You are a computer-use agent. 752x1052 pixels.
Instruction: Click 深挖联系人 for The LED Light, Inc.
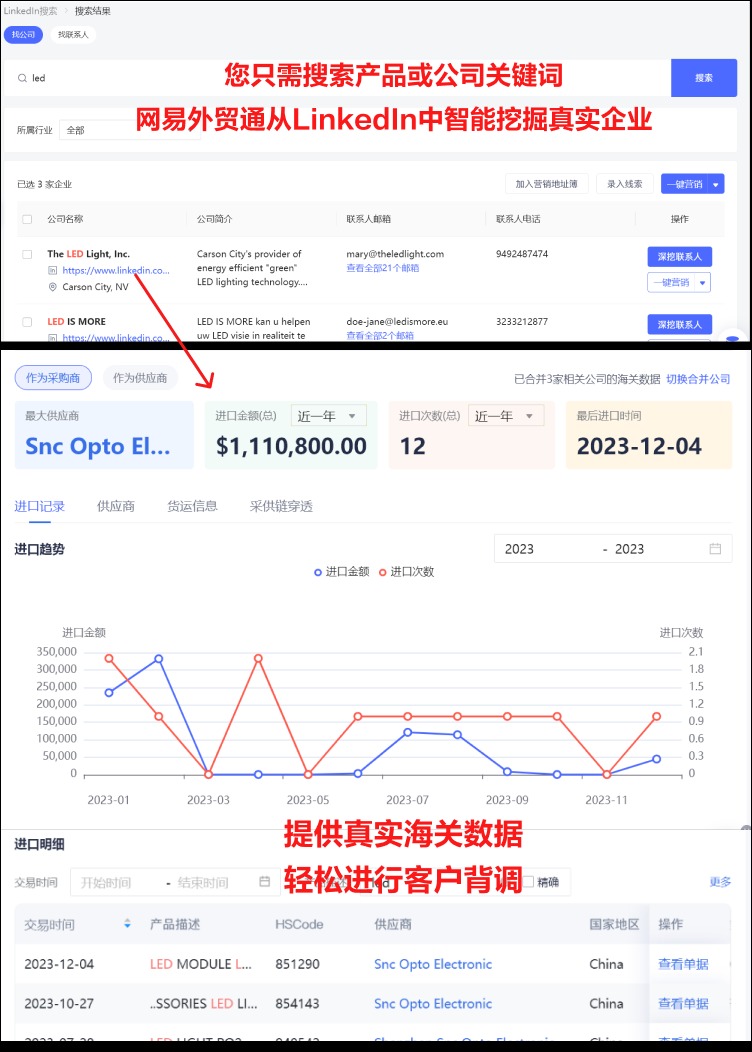680,257
